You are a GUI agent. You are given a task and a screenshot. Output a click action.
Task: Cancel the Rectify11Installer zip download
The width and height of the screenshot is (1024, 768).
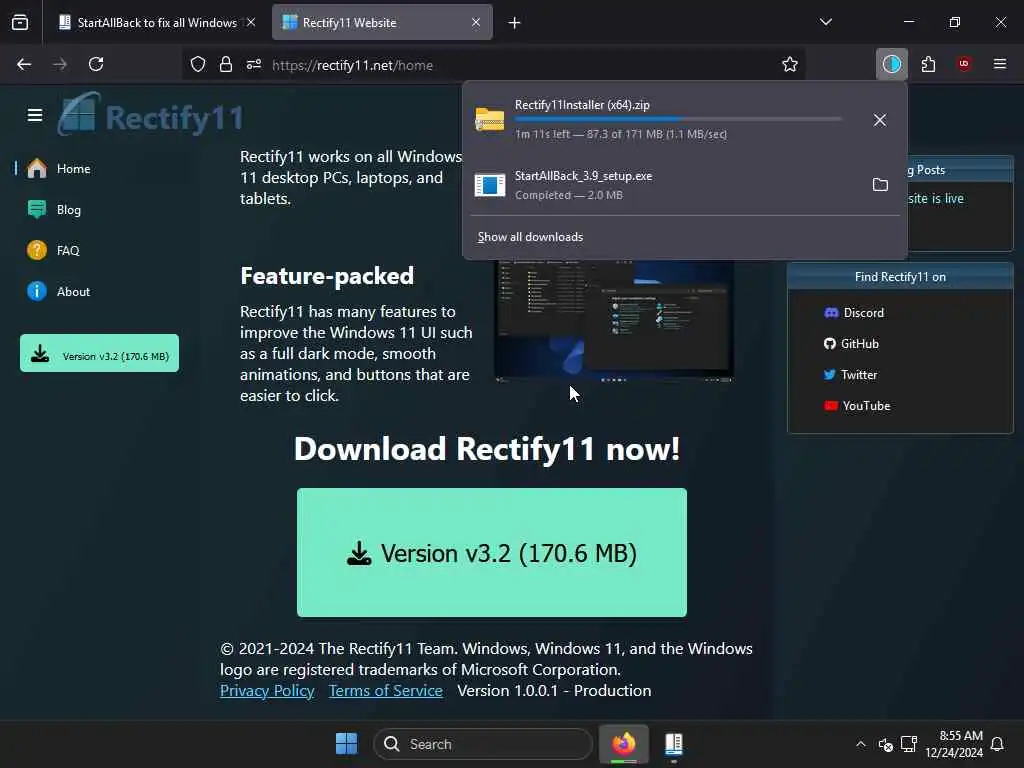pyautogui.click(x=880, y=120)
